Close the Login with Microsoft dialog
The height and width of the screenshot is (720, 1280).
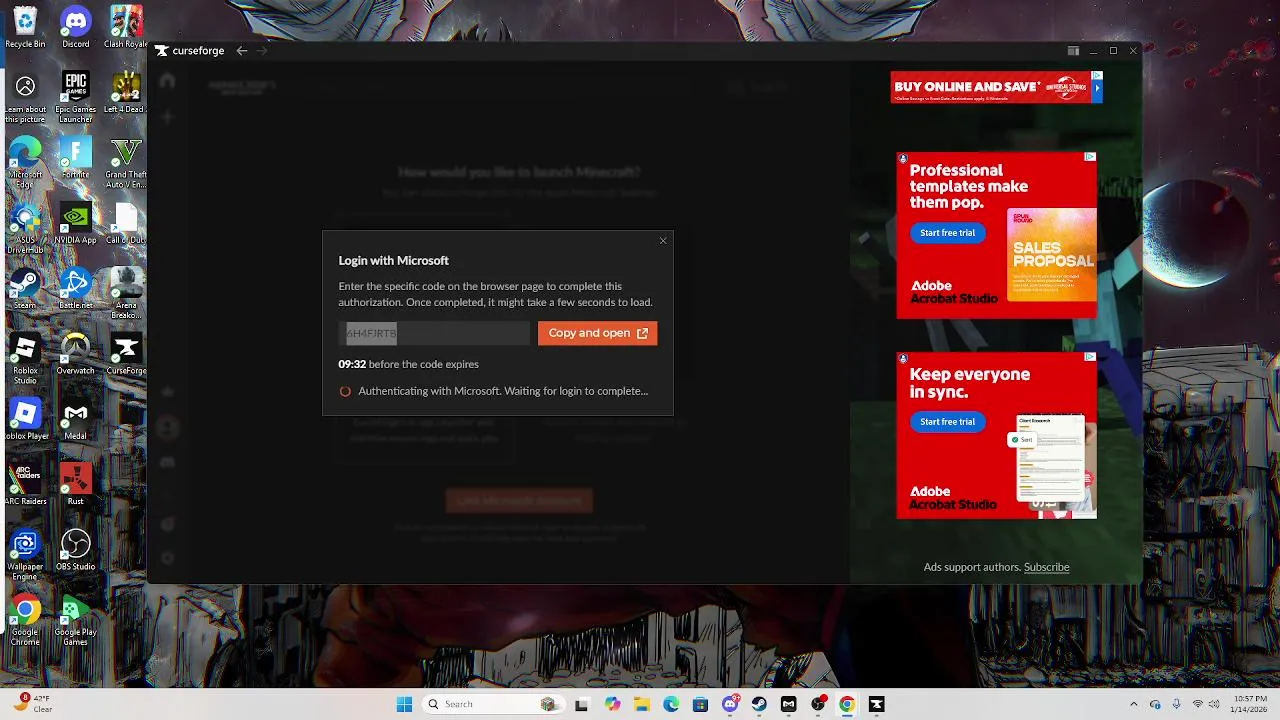(663, 241)
